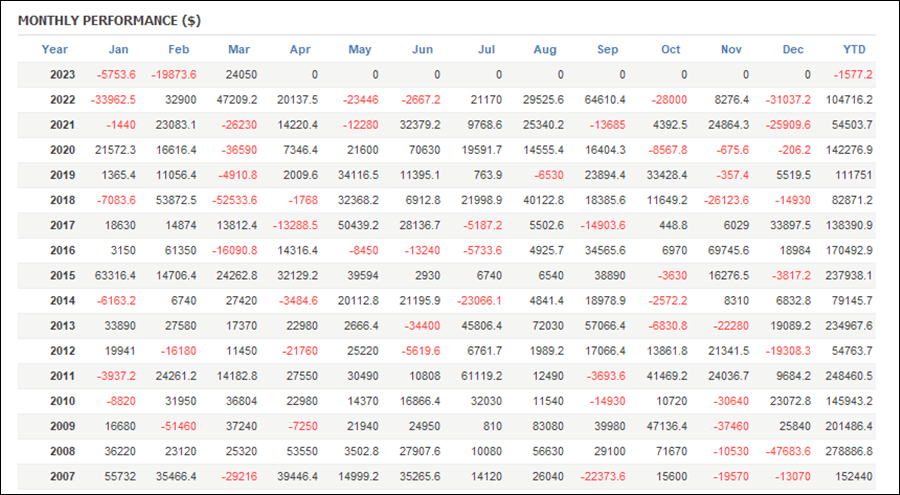This screenshot has width=900, height=495.
Task: Click the 2011 YTD value 248460.5
Action: 849,376
